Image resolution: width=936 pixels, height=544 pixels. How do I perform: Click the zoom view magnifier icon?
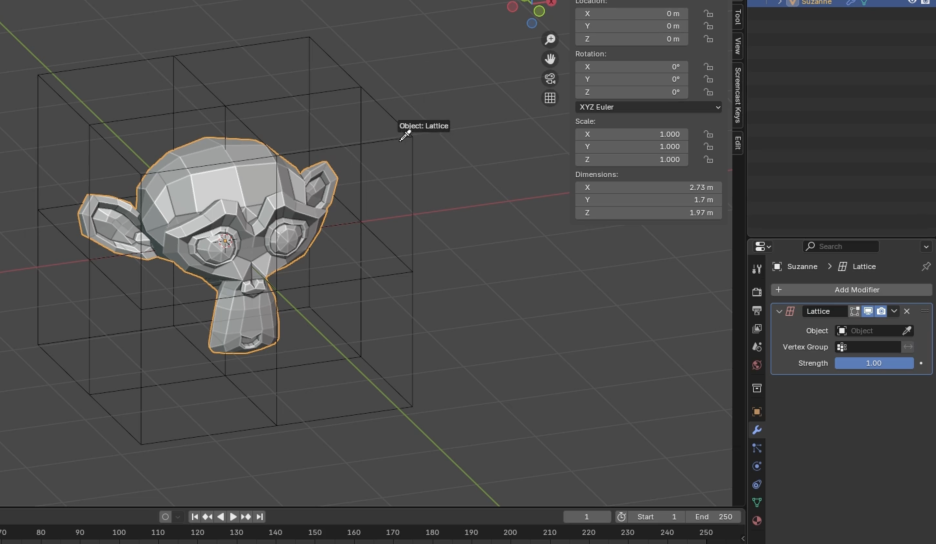(x=550, y=39)
